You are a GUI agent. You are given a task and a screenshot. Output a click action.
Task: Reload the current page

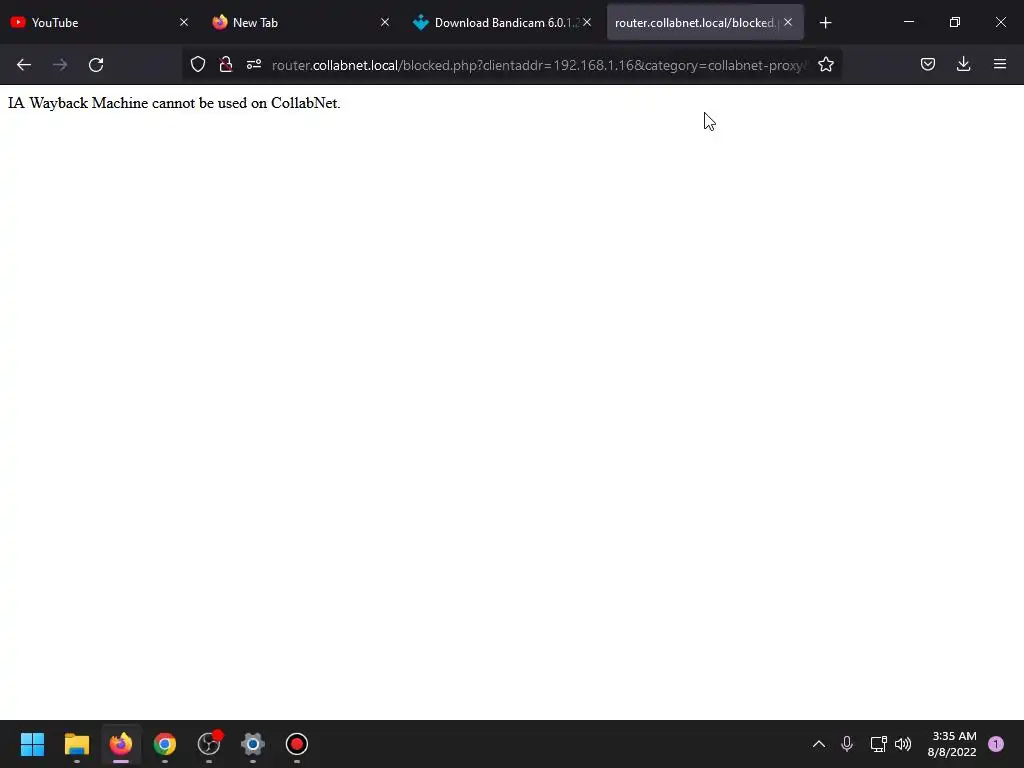click(96, 65)
